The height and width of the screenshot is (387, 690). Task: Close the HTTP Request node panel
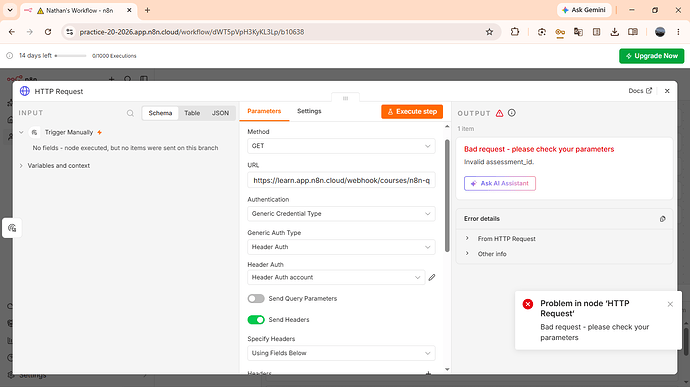(667, 91)
